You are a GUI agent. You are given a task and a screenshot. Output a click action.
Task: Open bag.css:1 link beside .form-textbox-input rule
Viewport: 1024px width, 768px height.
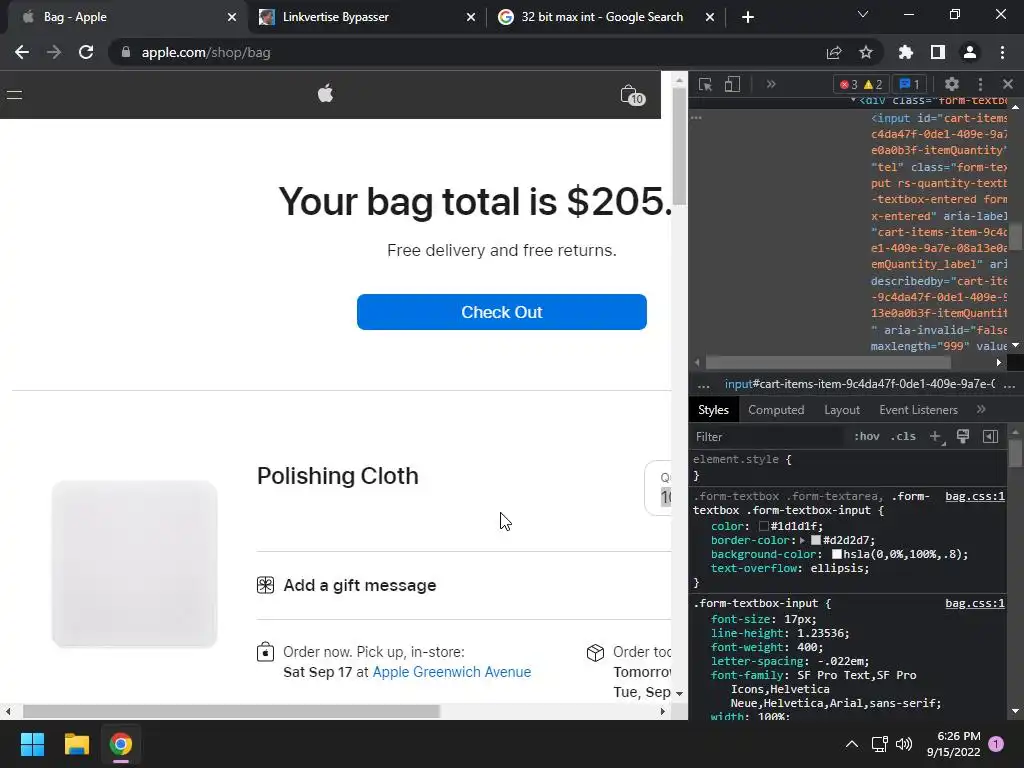point(974,603)
